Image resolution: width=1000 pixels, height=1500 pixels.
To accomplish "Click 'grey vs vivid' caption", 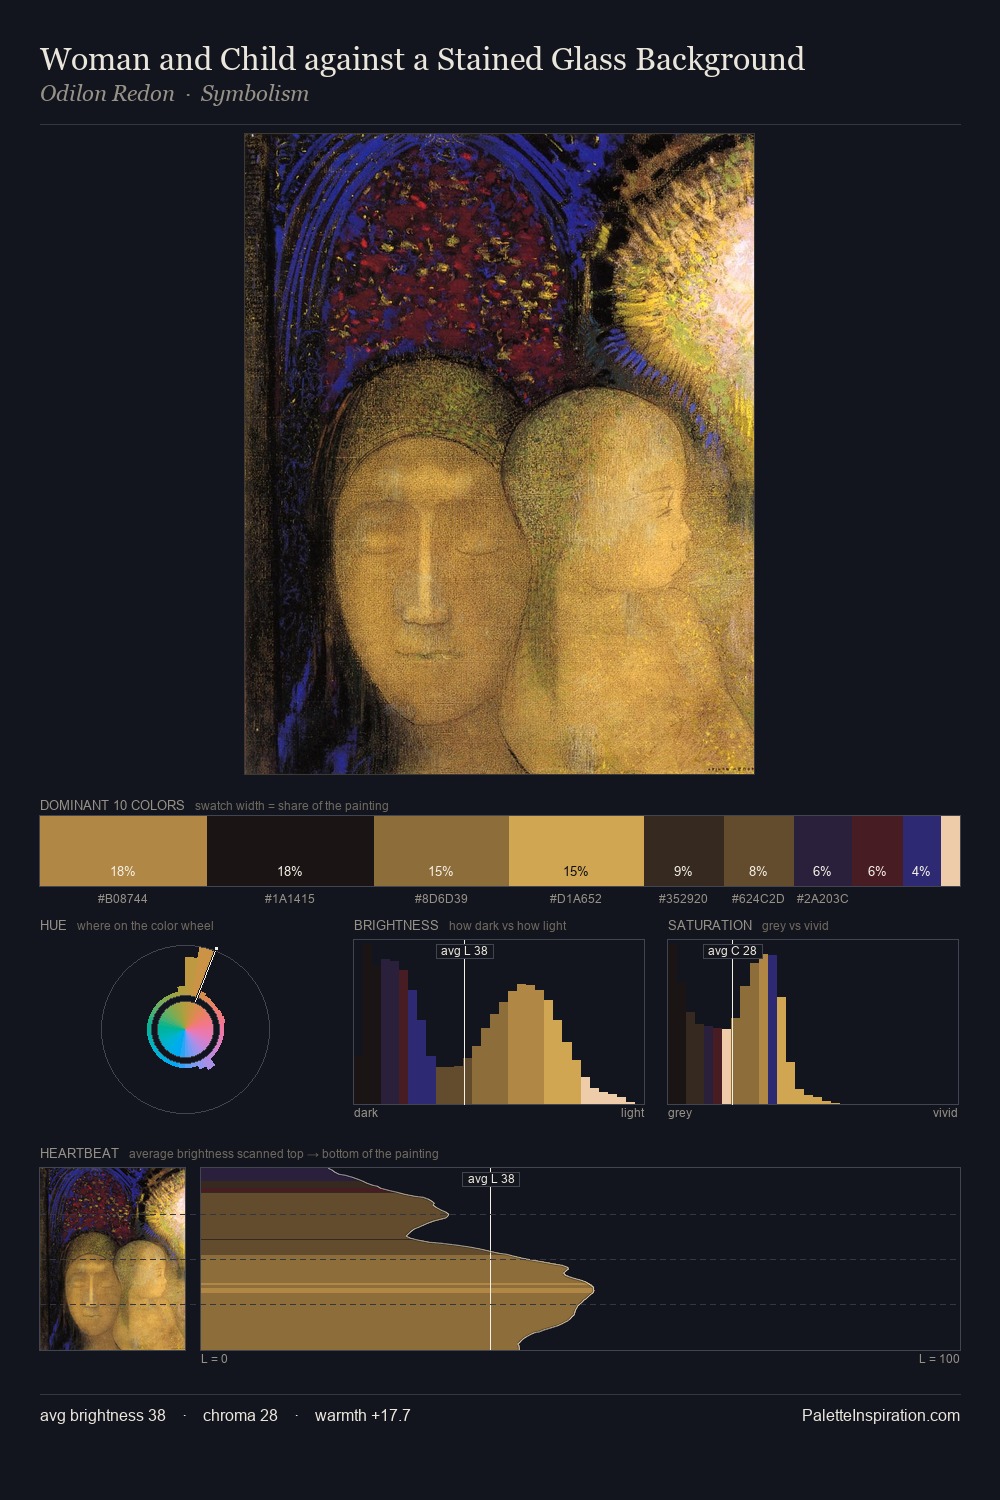I will point(795,926).
